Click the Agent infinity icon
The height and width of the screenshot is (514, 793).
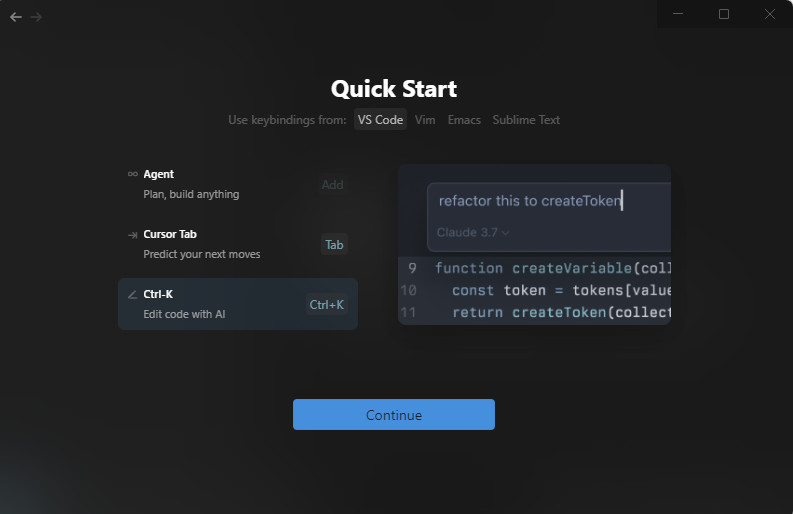(133, 174)
